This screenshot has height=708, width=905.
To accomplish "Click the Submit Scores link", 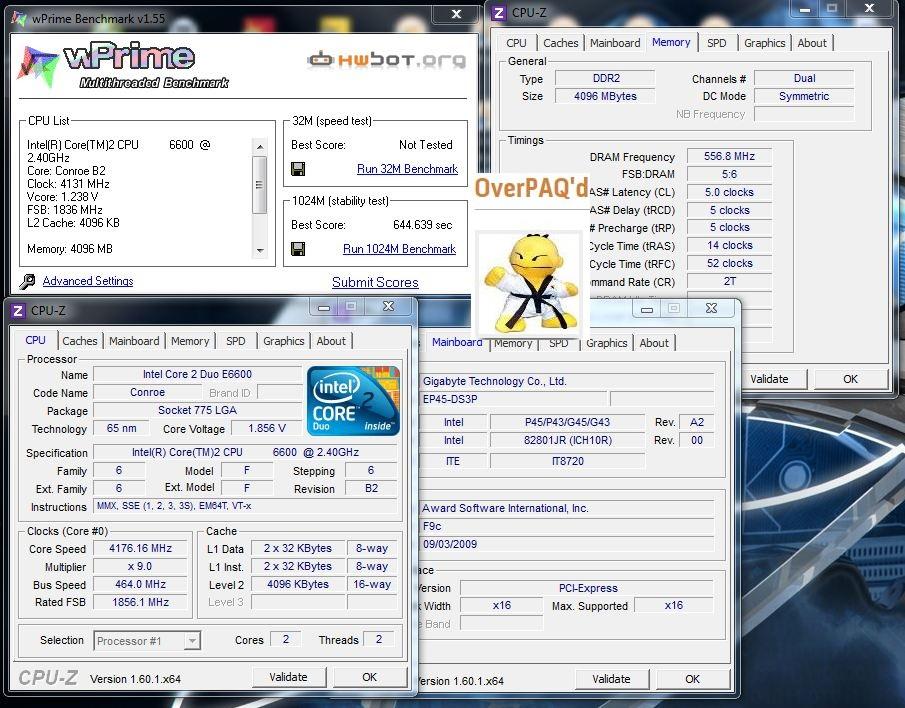I will tap(375, 282).
